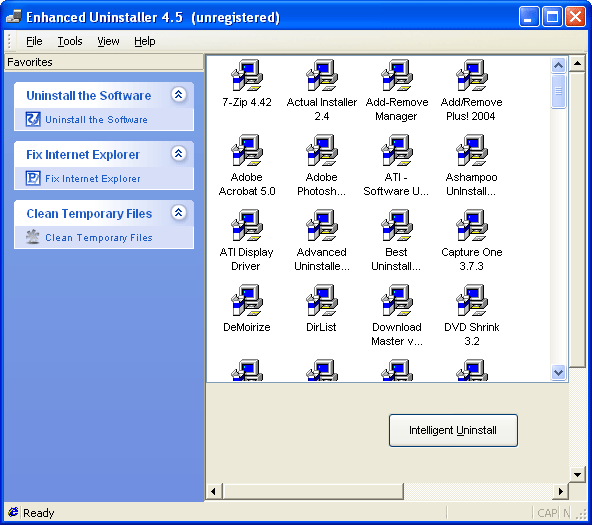The image size is (592, 525).
Task: Click the Ready status bar text
Action: pyautogui.click(x=39, y=513)
